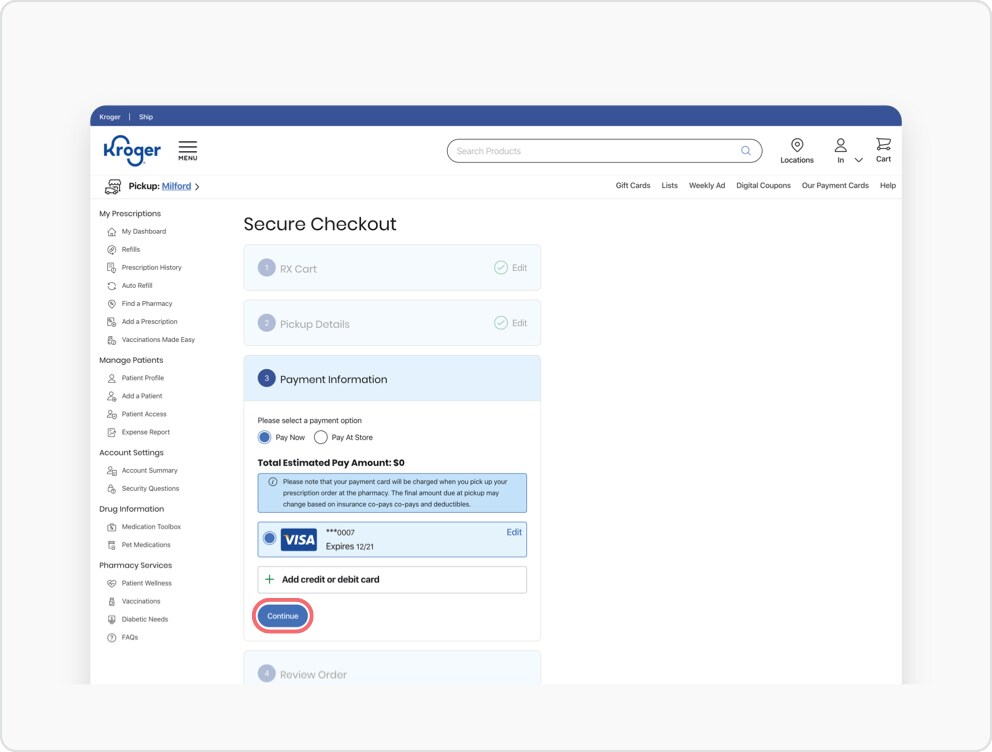Open the Vaccinations sidebar link
The width and height of the screenshot is (992, 752).
point(141,601)
